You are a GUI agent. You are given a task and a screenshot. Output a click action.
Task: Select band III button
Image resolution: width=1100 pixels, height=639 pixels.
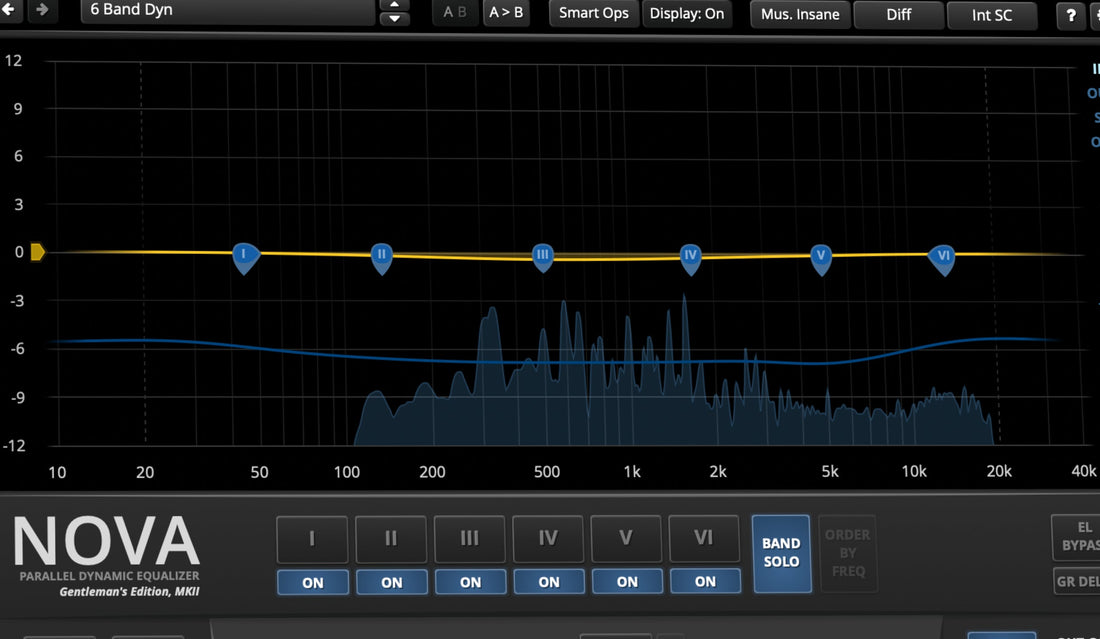pyautogui.click(x=469, y=539)
